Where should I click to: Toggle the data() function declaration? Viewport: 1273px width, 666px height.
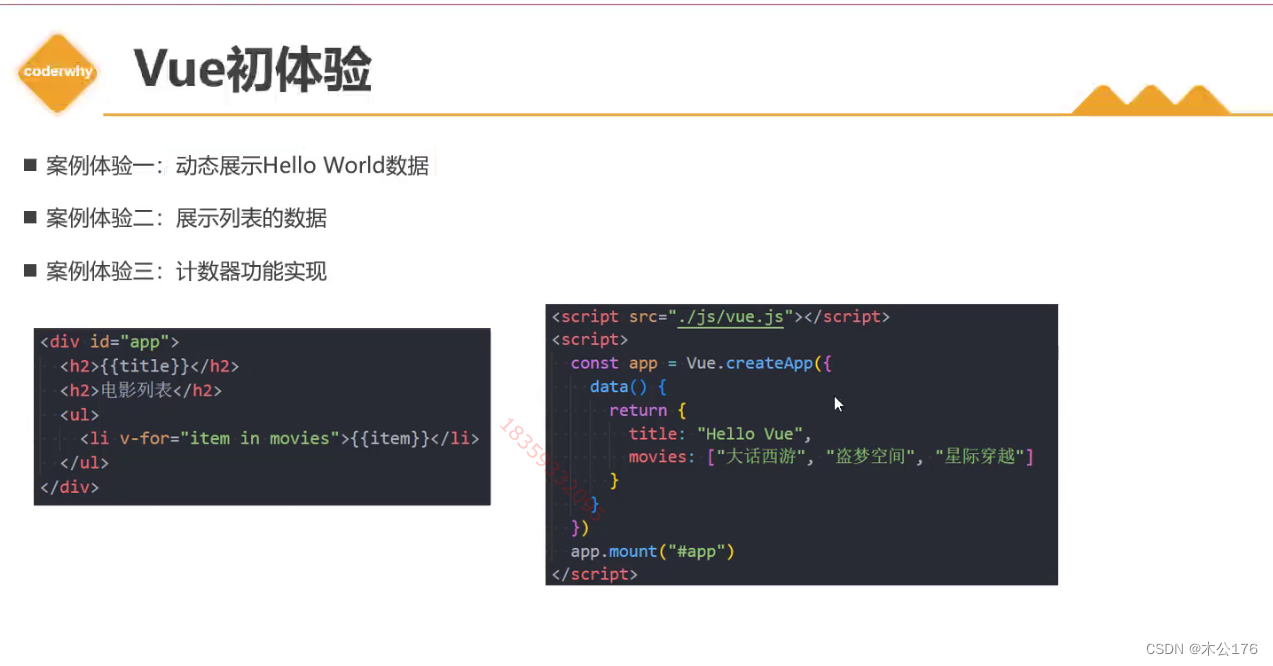pos(618,386)
